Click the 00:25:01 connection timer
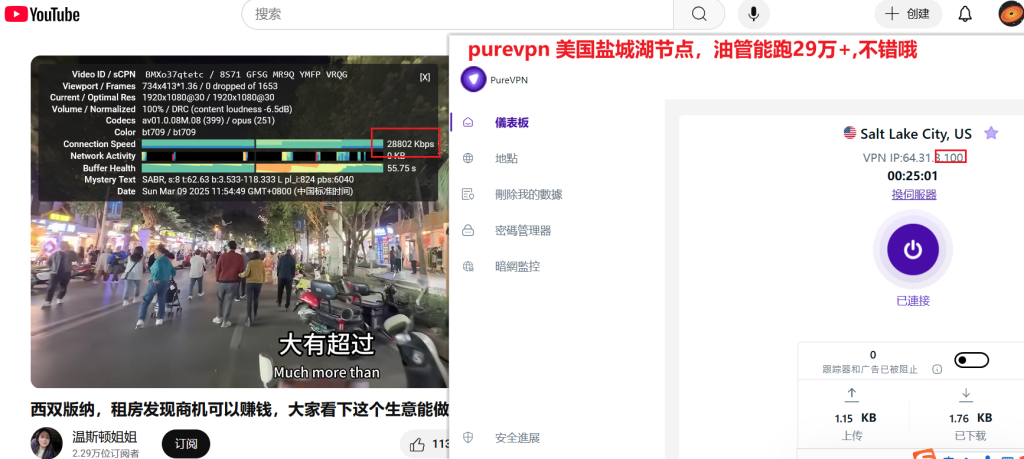Screen dimensions: 1024x459 (x=912, y=176)
